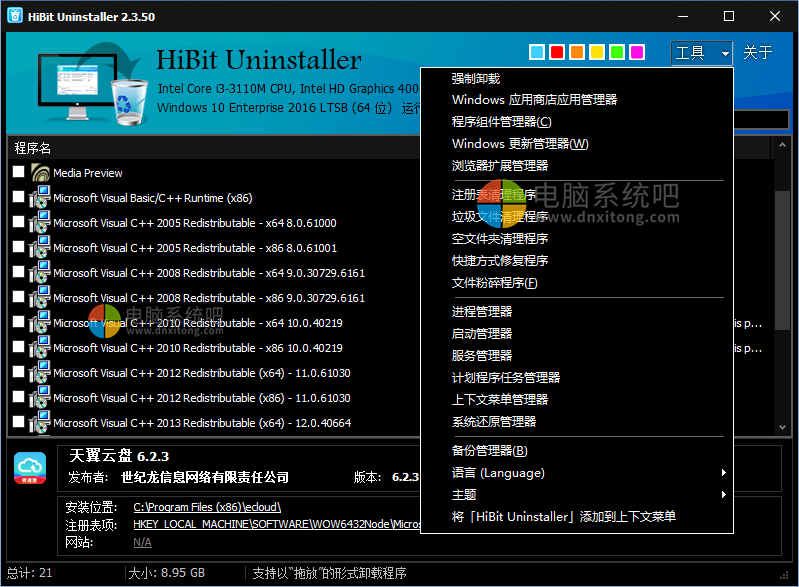The width and height of the screenshot is (799, 587).
Task: Open install path C:\Program Files (x86)\ecloud\
Action: pos(207,507)
